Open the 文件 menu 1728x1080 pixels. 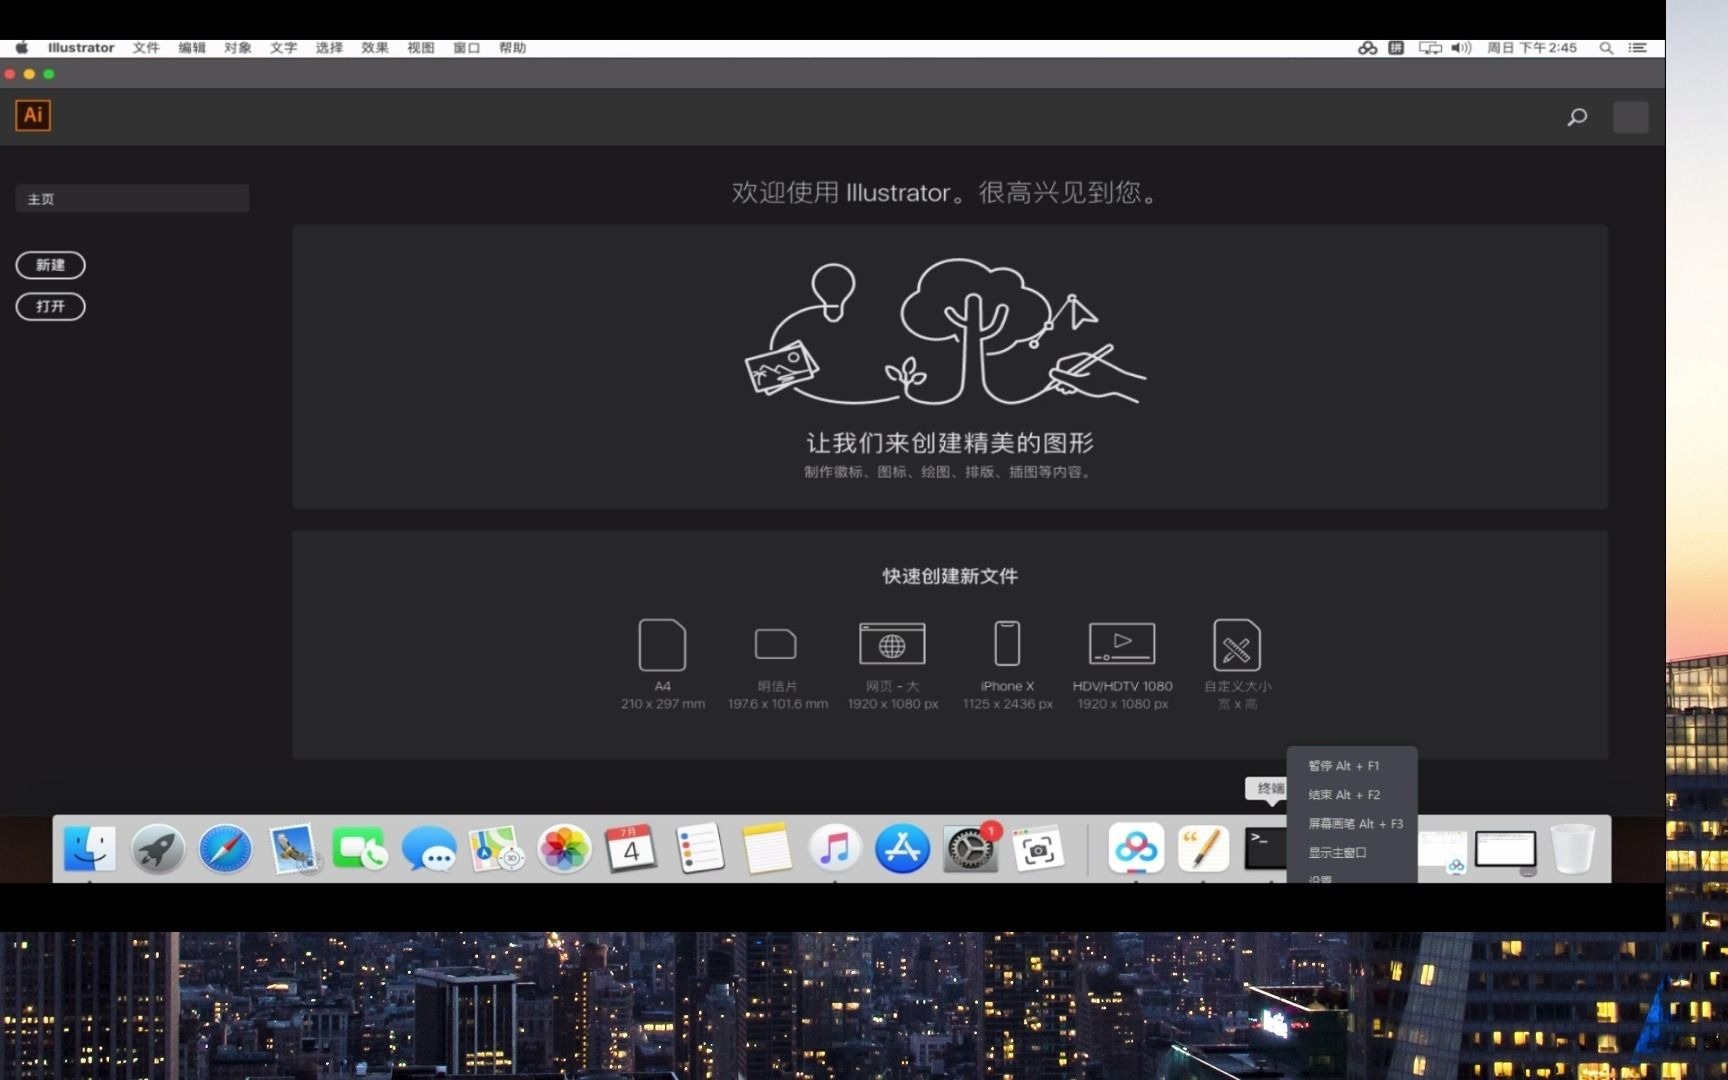pos(146,48)
